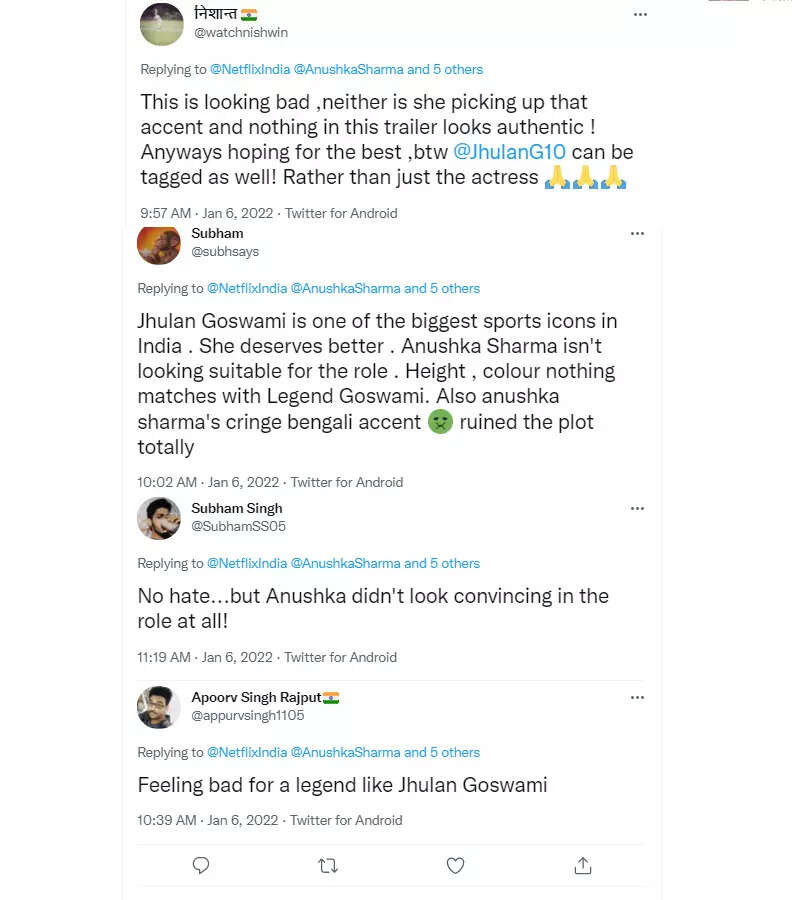Screen dimensions: 792x900
Task: Expand more menu on Apoorv Singh Rajput's tweet
Action: click(x=637, y=697)
